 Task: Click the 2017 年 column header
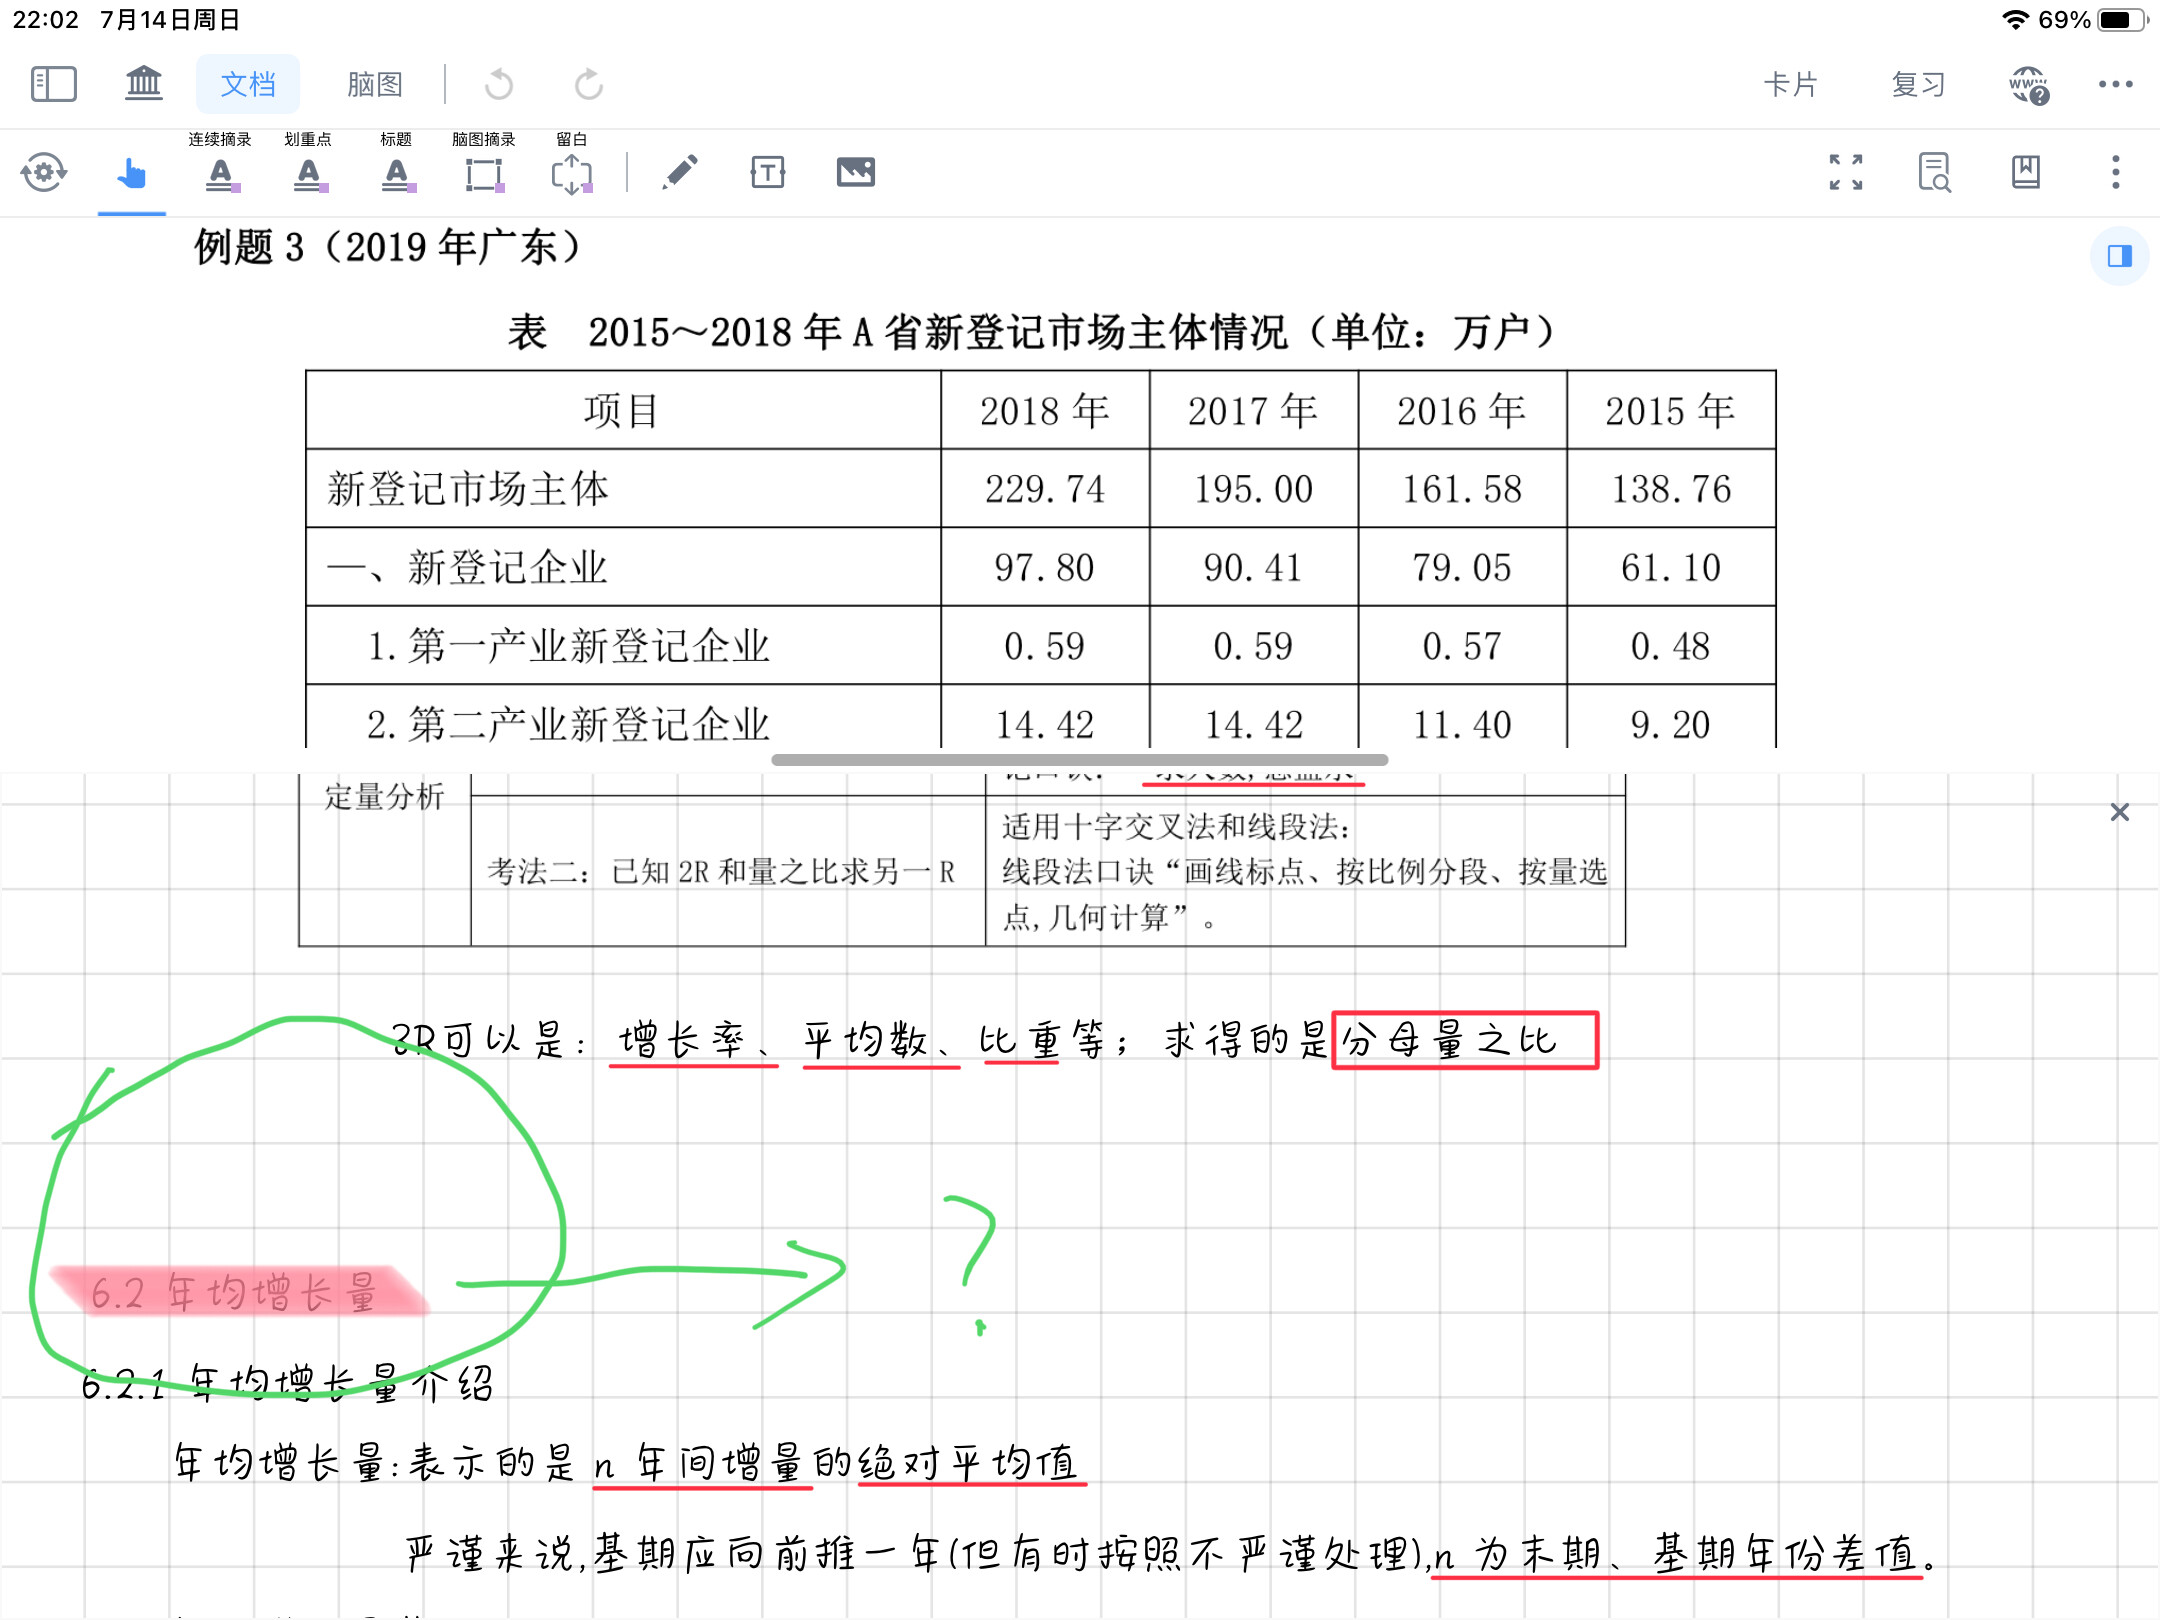pos(1254,410)
